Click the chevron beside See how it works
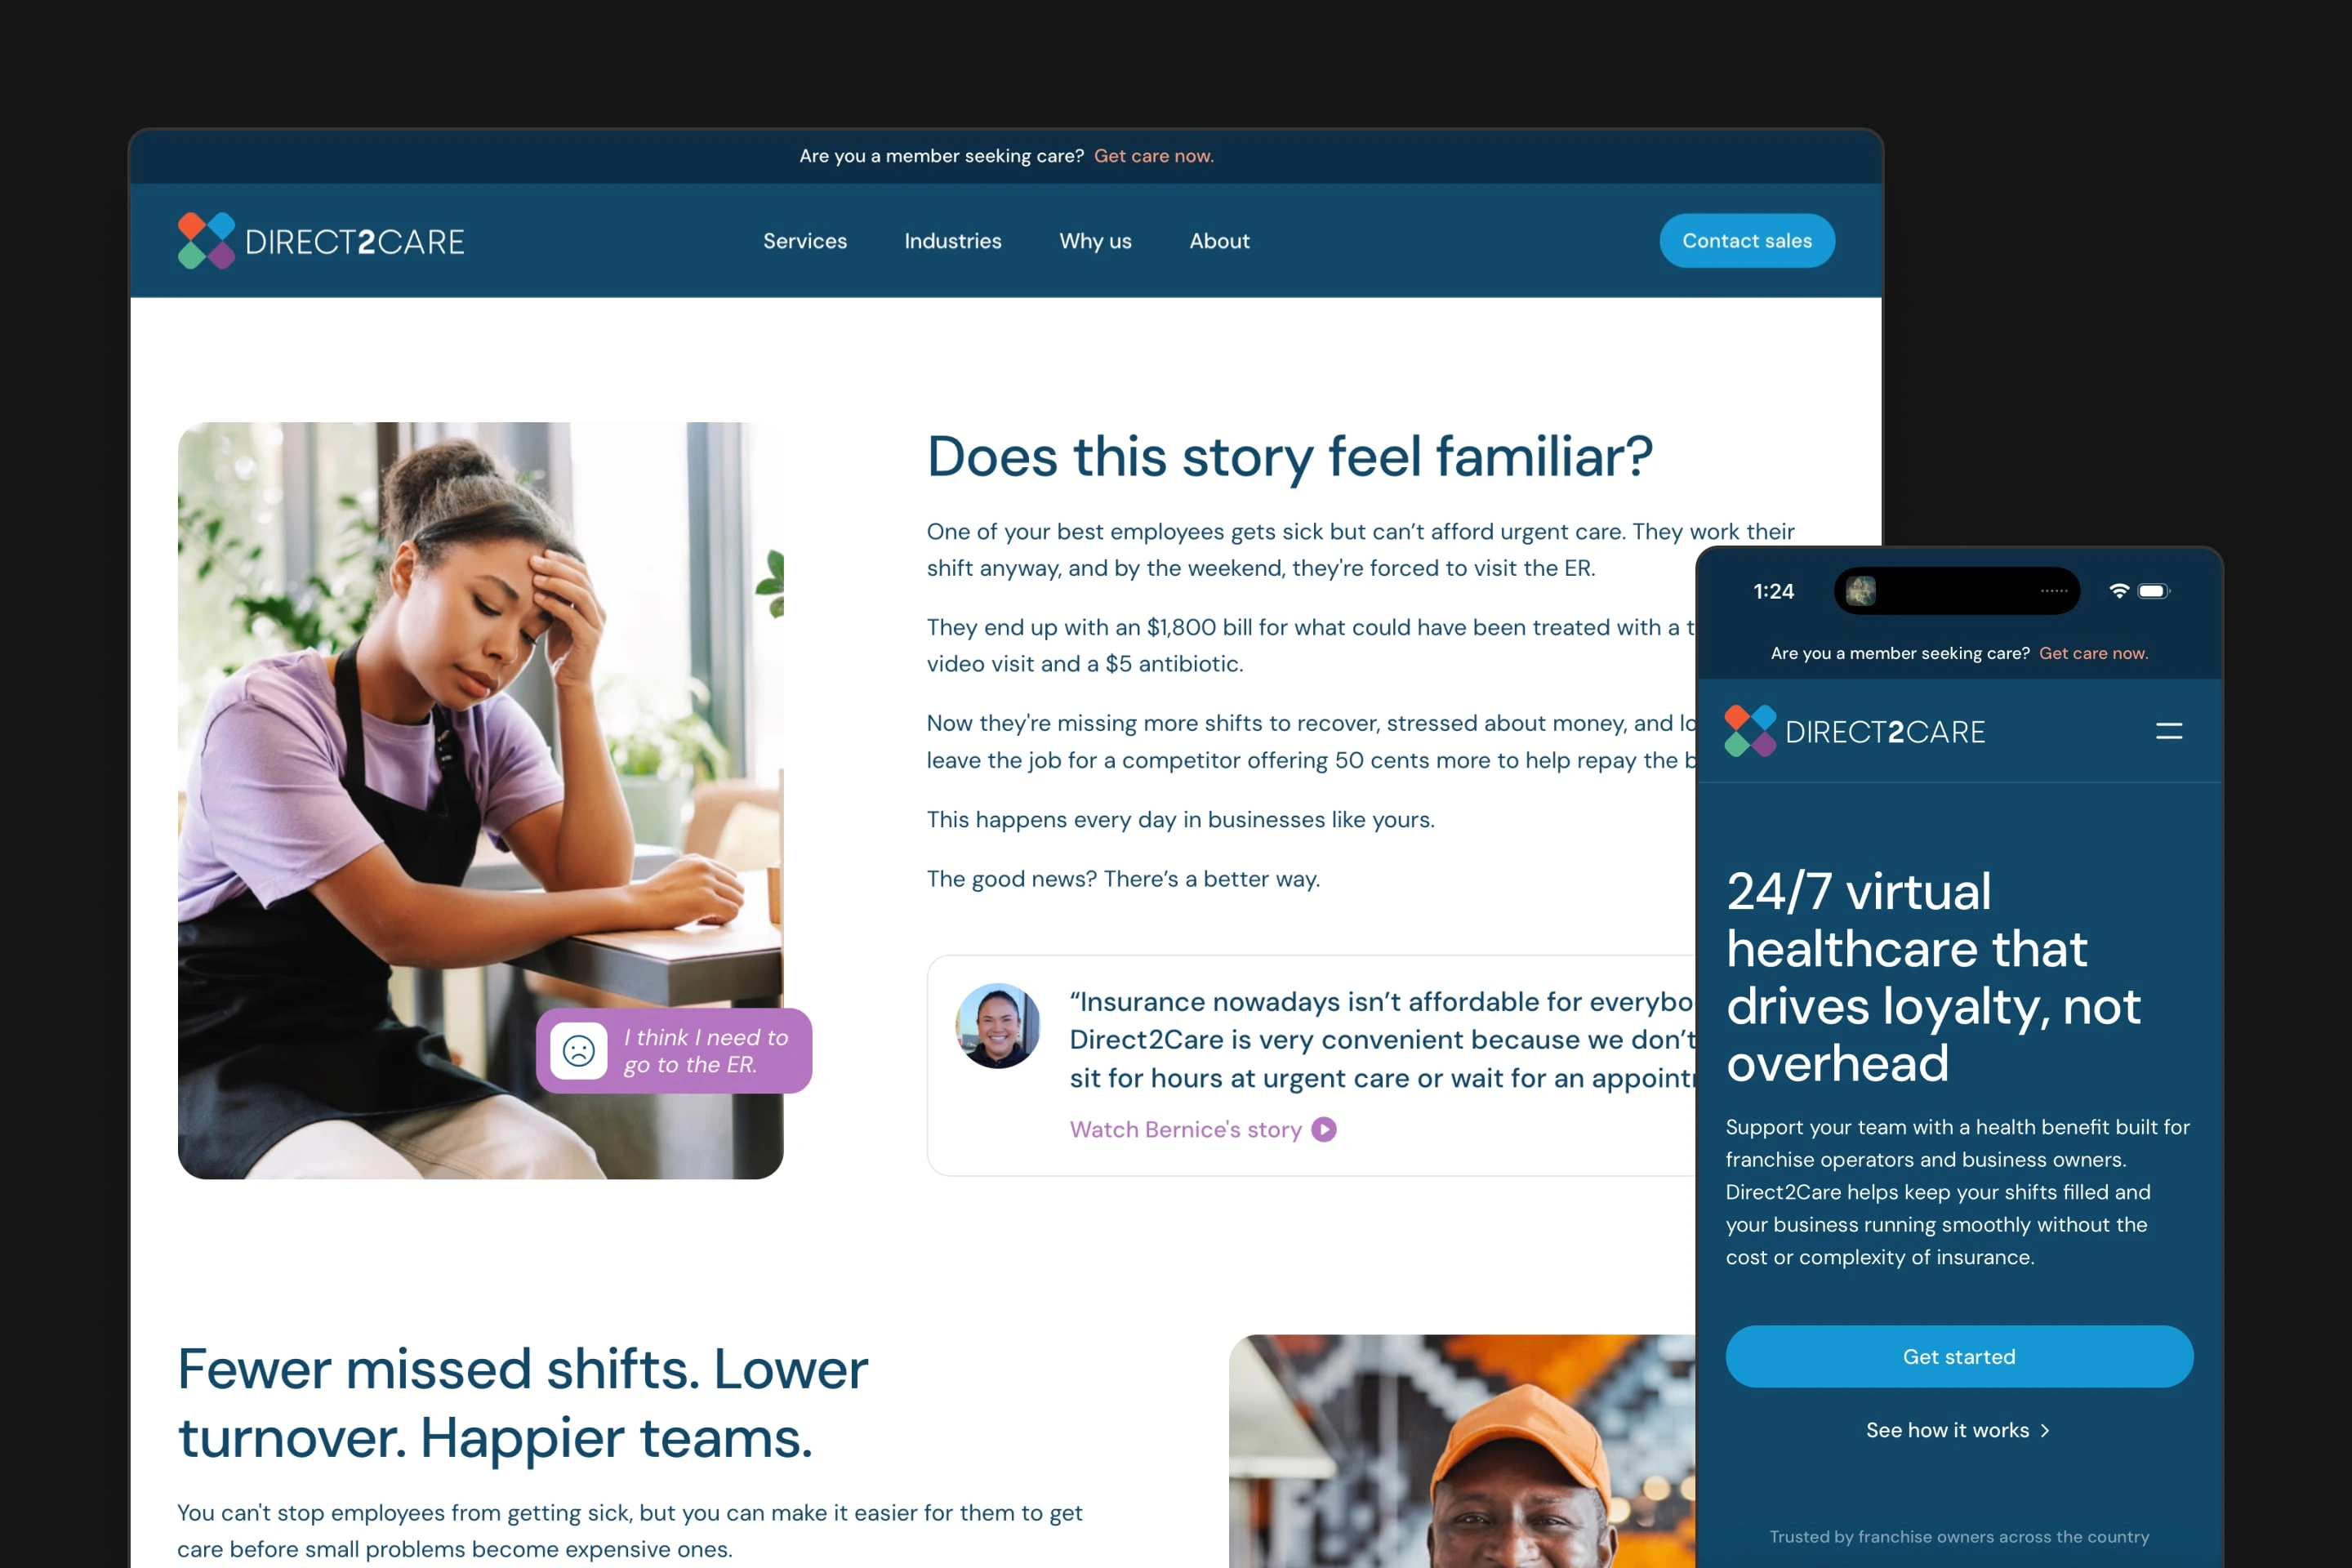Image resolution: width=2352 pixels, height=1568 pixels. [x=2045, y=1431]
